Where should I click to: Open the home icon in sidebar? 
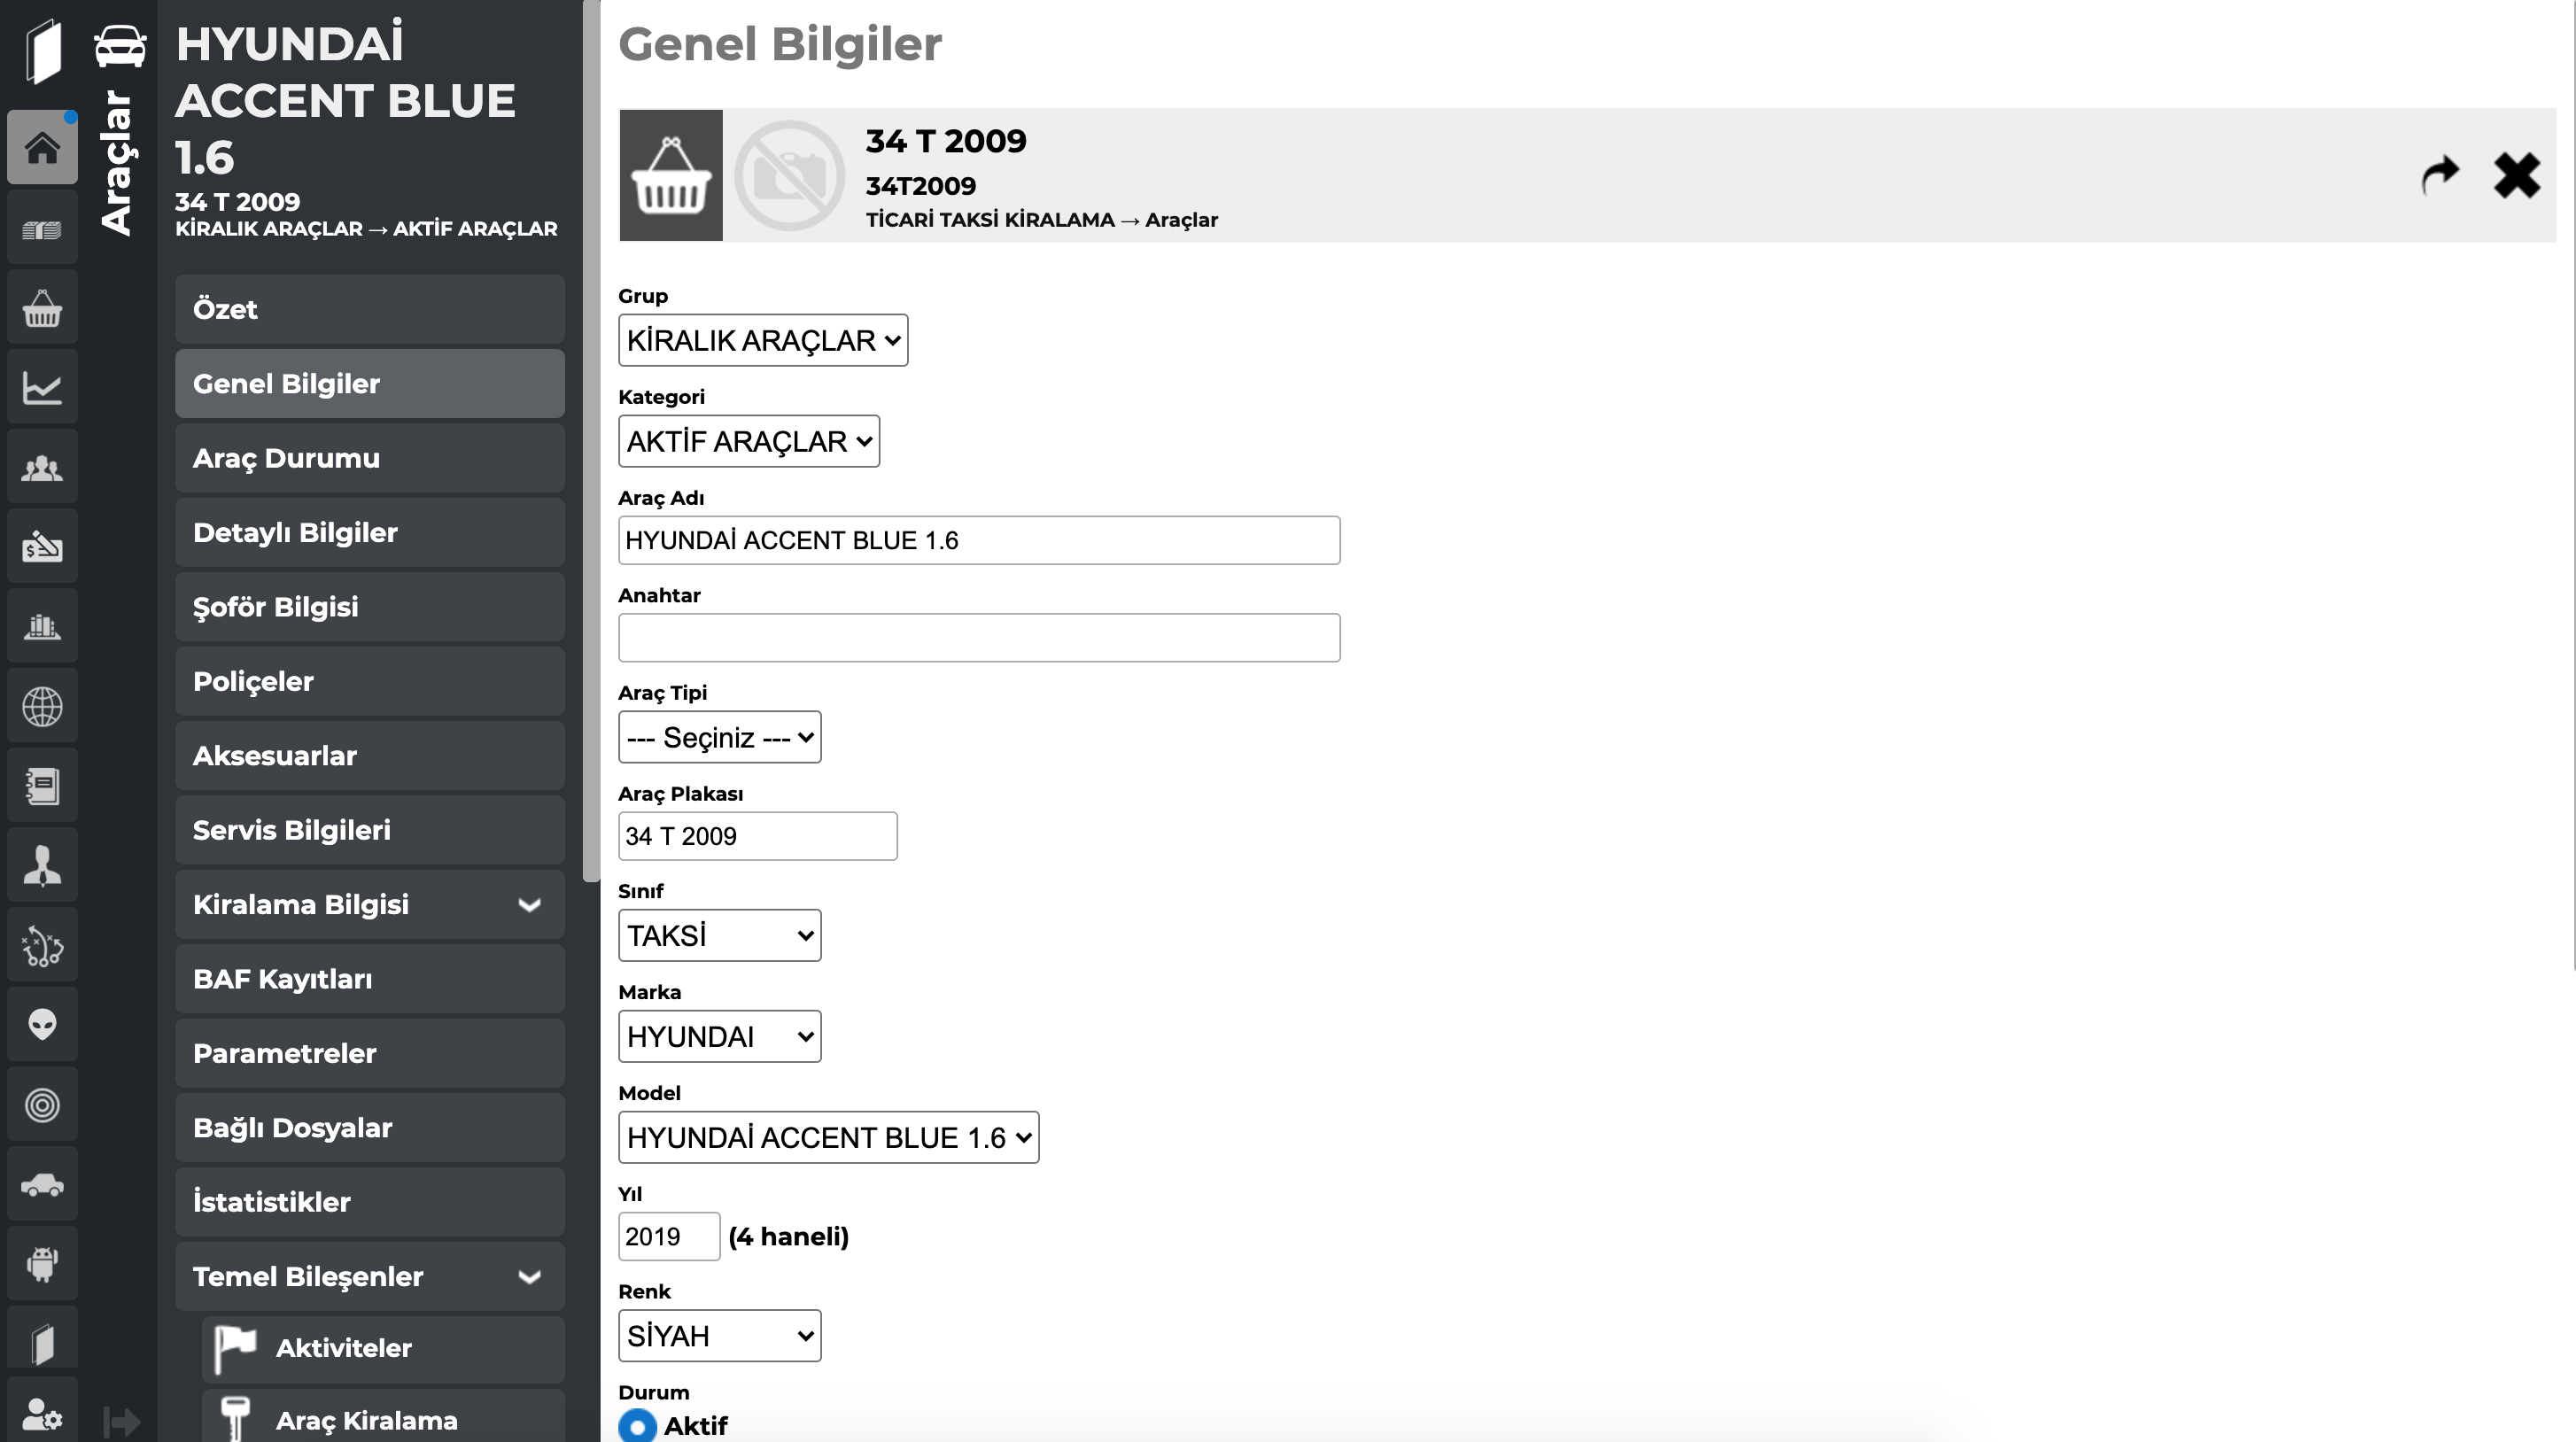coord(42,148)
